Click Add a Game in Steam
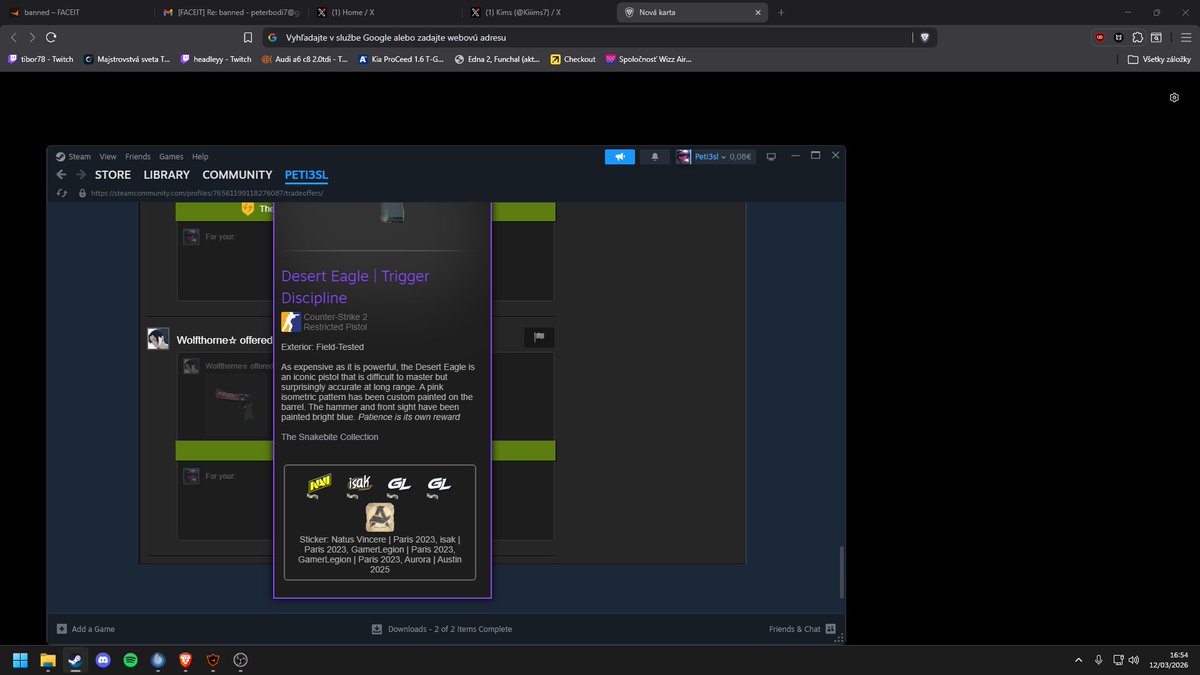 [86, 629]
